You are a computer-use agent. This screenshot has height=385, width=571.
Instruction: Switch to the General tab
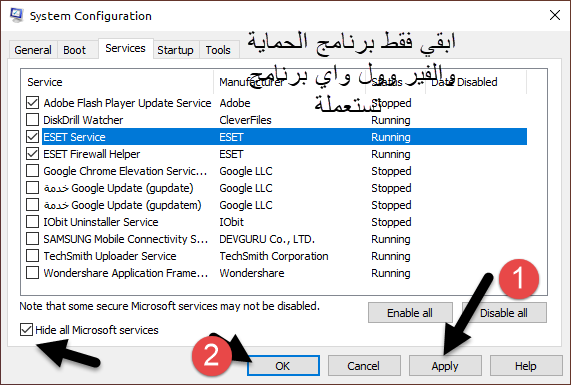pyautogui.click(x=33, y=50)
